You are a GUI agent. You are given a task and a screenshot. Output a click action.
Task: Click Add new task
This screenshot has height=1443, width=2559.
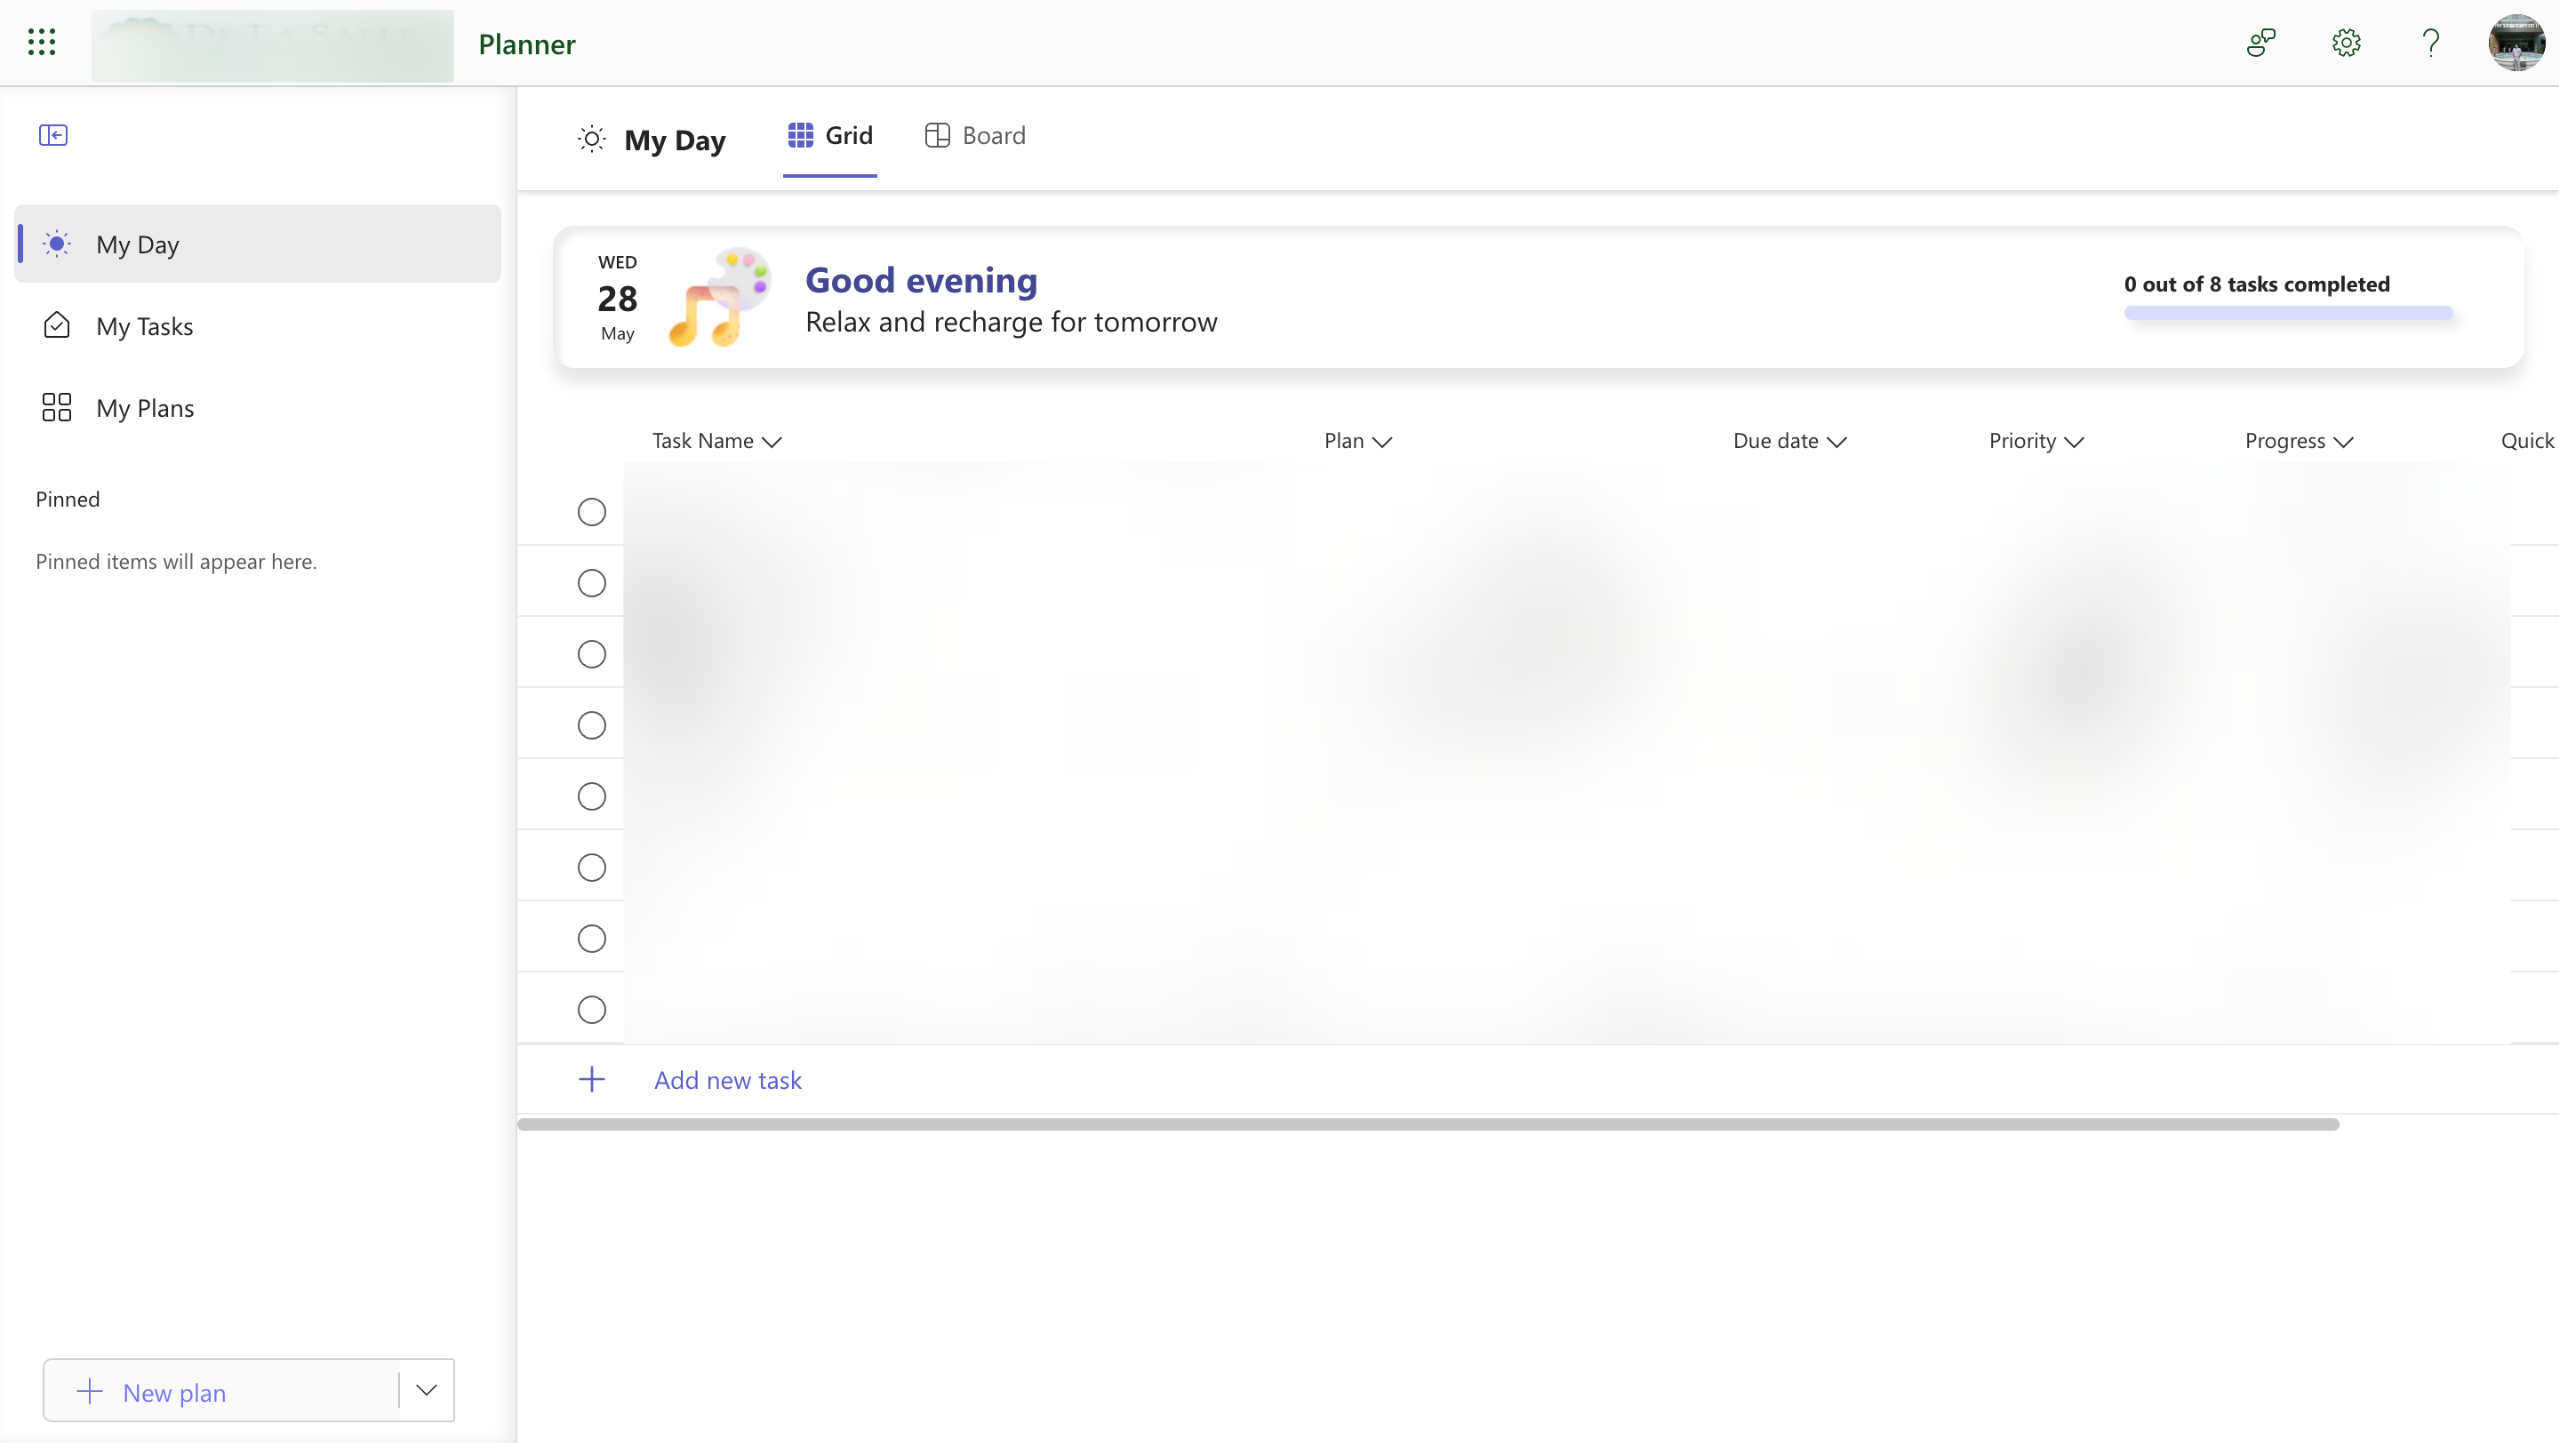click(x=727, y=1080)
